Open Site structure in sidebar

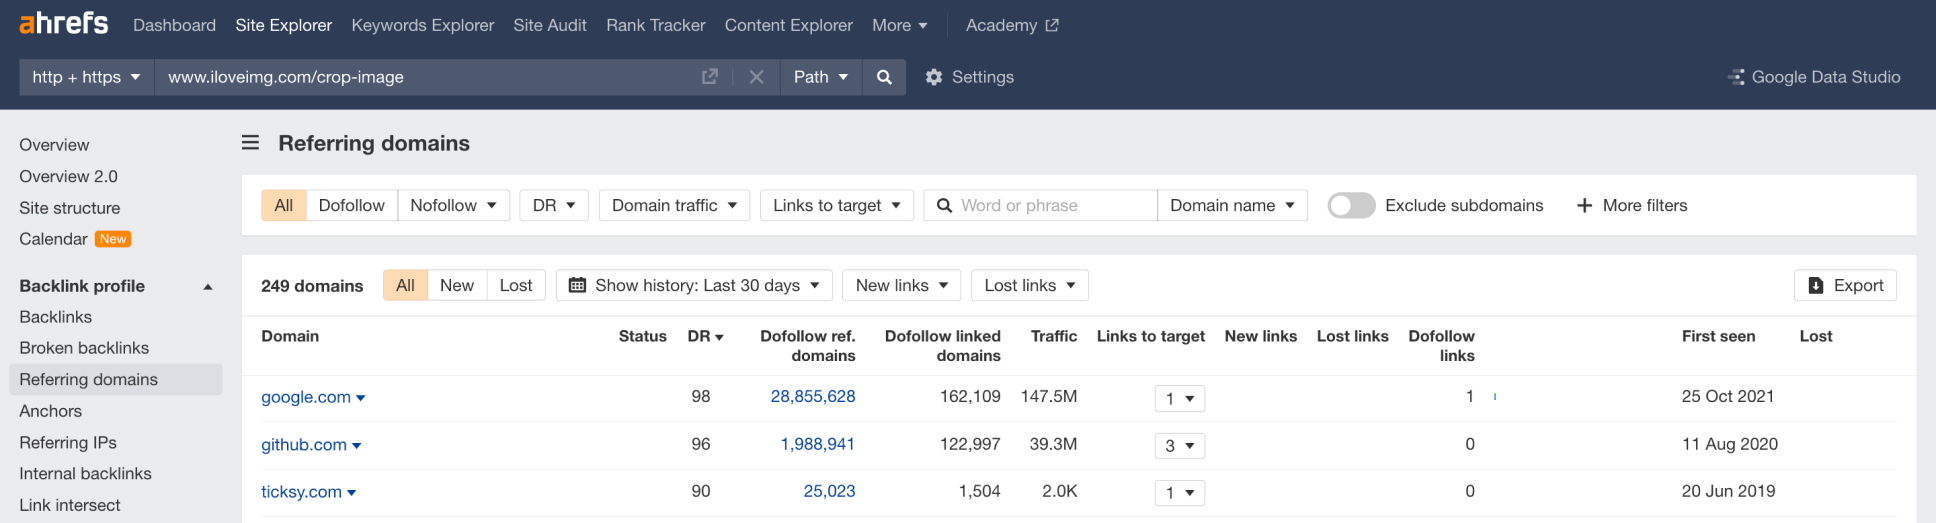pos(69,208)
